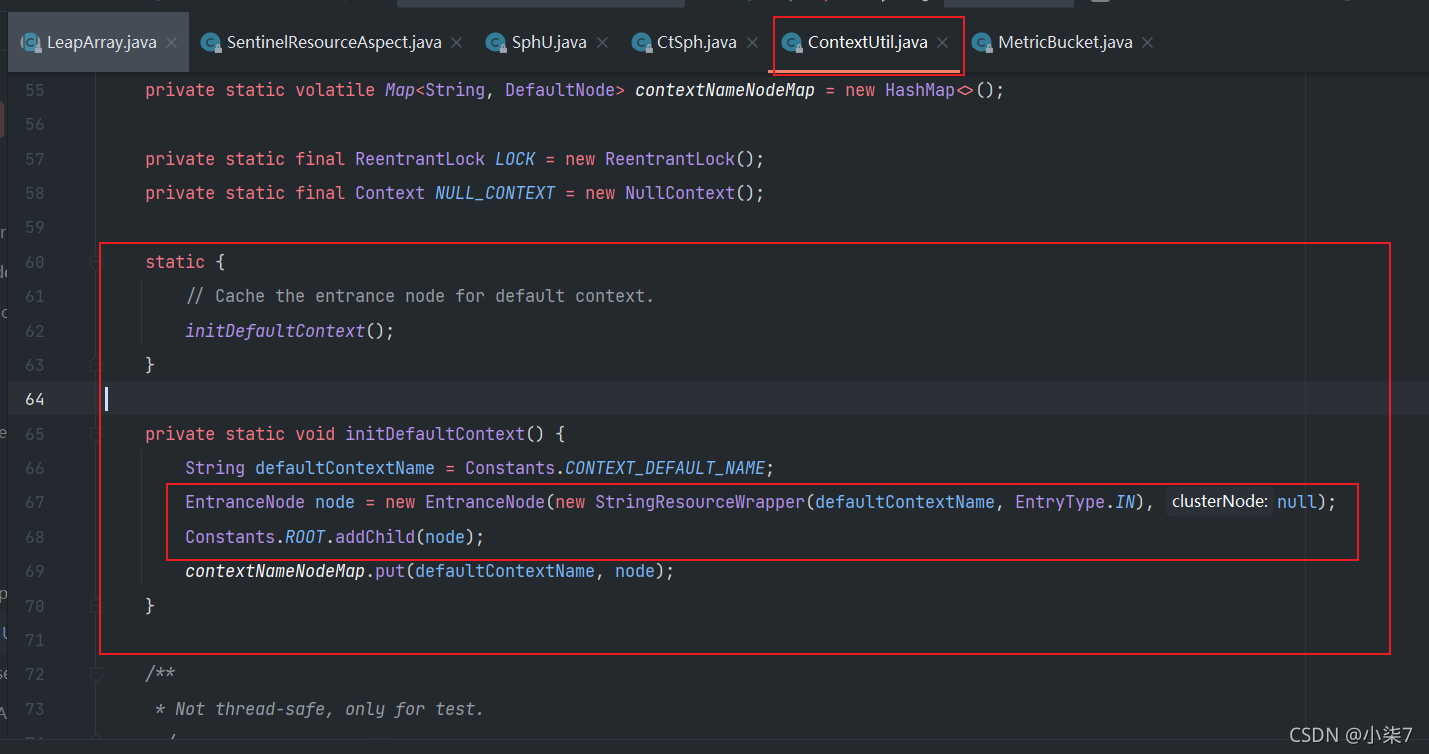Open the SentinelResourceAspect.java tab
The height and width of the screenshot is (754, 1429).
[333, 42]
